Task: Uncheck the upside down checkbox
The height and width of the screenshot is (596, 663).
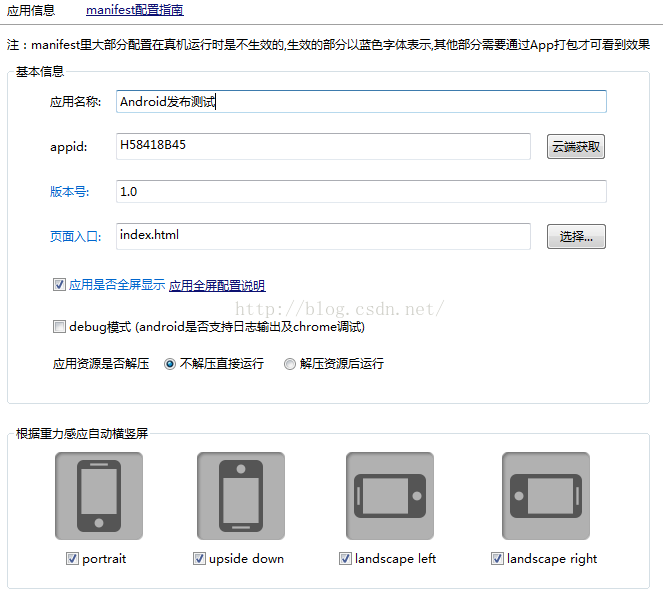Action: [x=199, y=558]
